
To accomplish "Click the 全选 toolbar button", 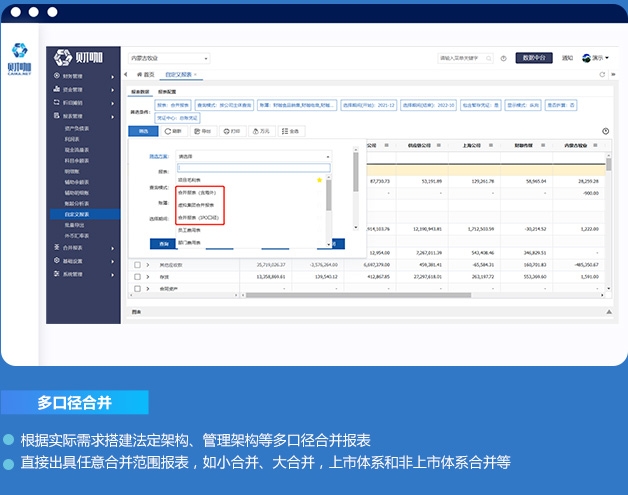I will pos(291,131).
